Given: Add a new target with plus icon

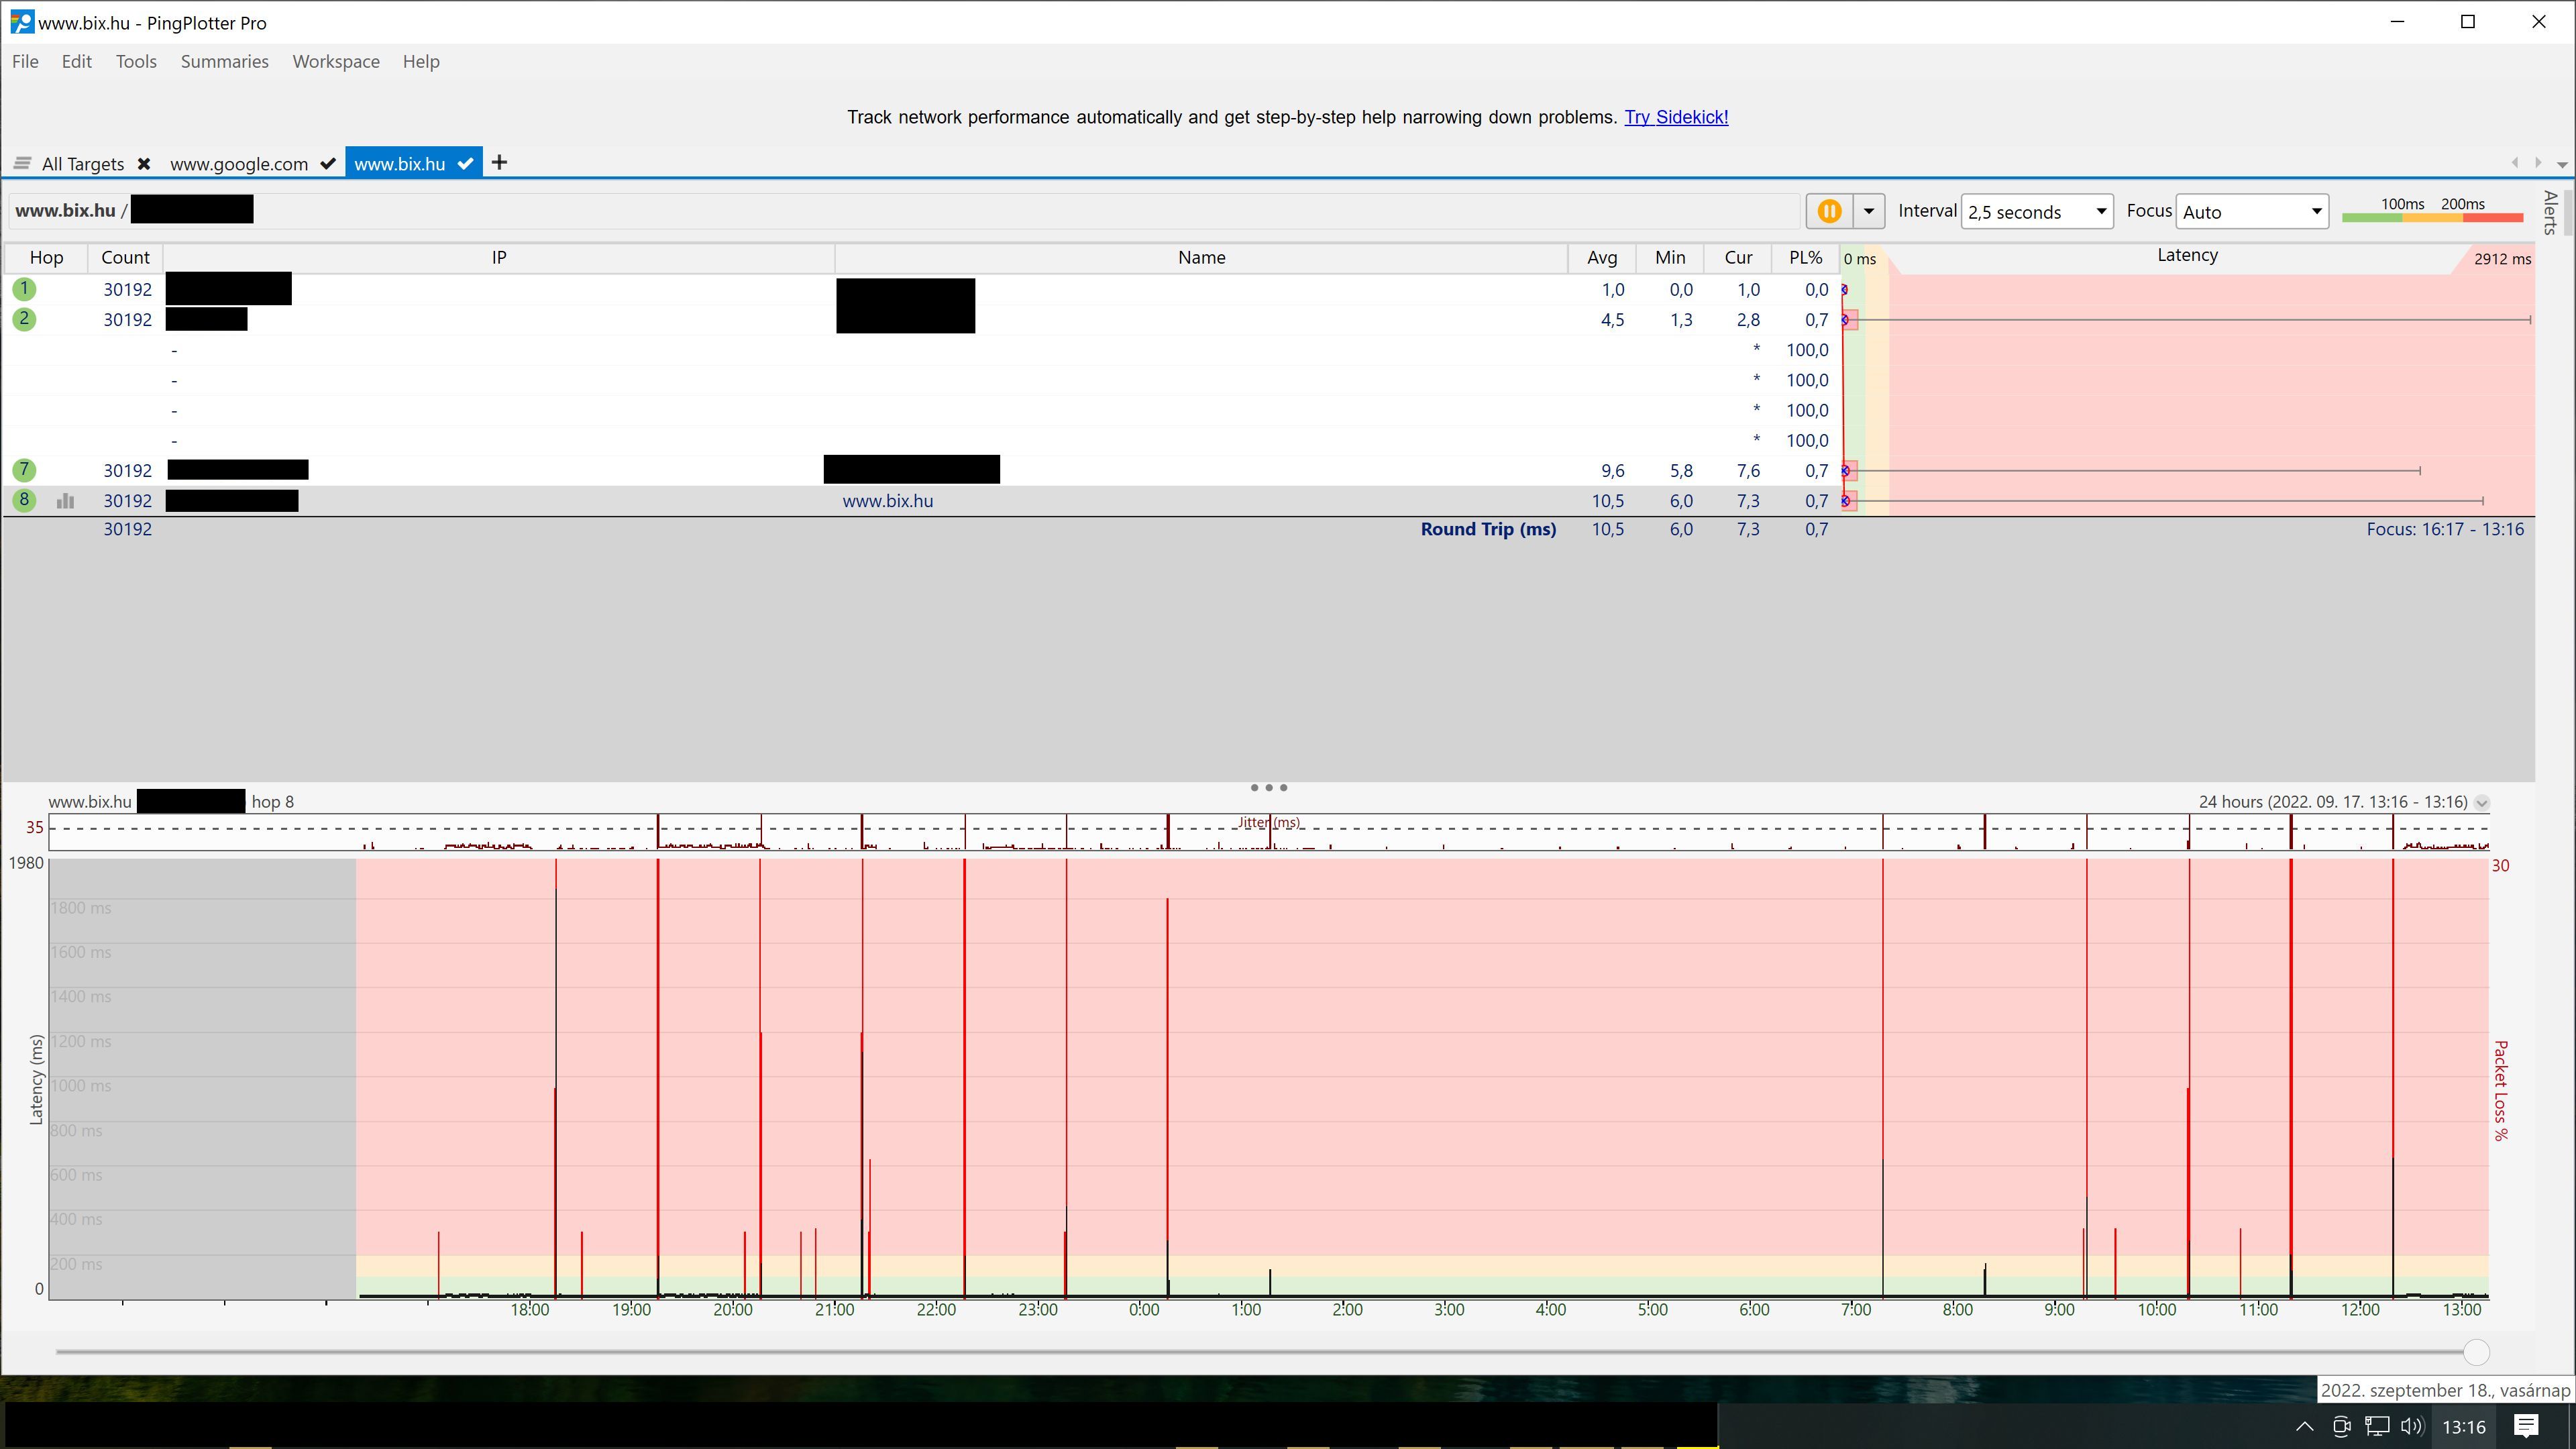Looking at the screenshot, I should pos(499,163).
